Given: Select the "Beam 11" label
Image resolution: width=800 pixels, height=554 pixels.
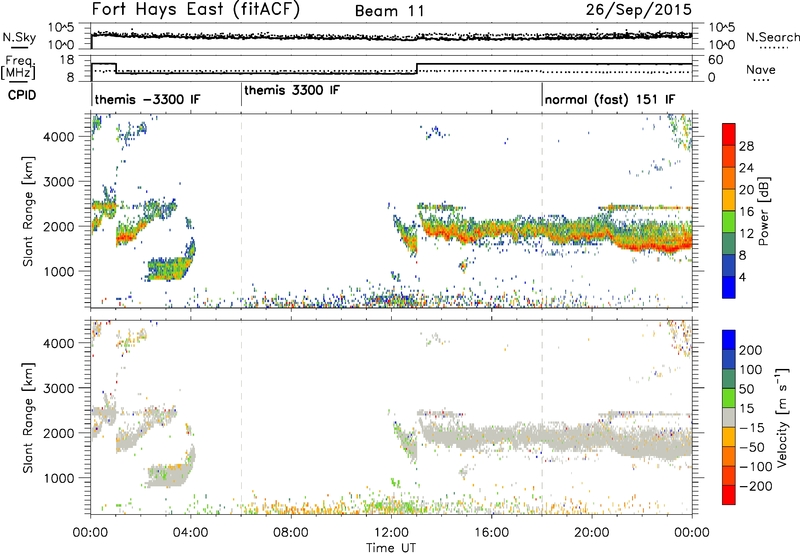Looking at the screenshot, I should (x=390, y=11).
